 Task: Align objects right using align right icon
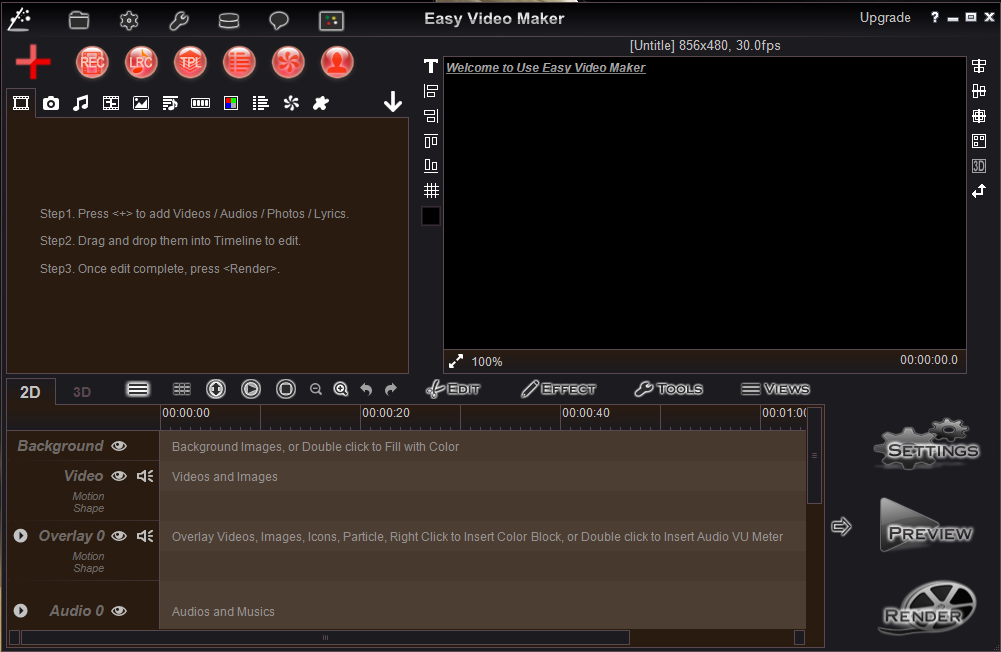click(431, 116)
